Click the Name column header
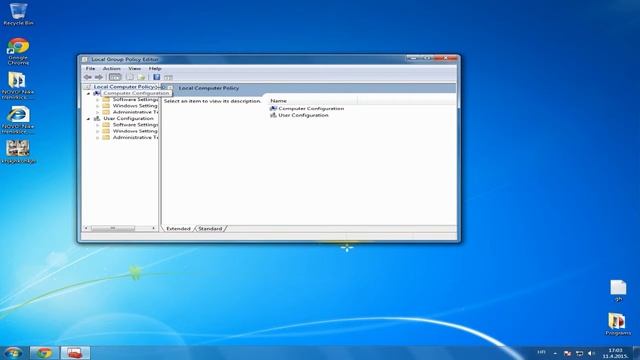The width and height of the screenshot is (640, 360). pos(312,101)
